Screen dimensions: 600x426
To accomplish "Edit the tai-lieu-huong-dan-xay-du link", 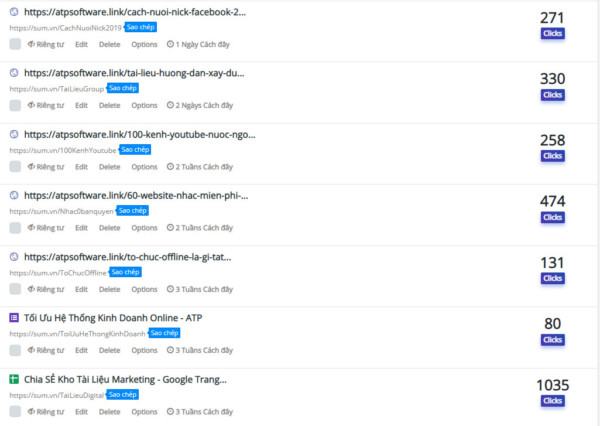I will 82,105.
